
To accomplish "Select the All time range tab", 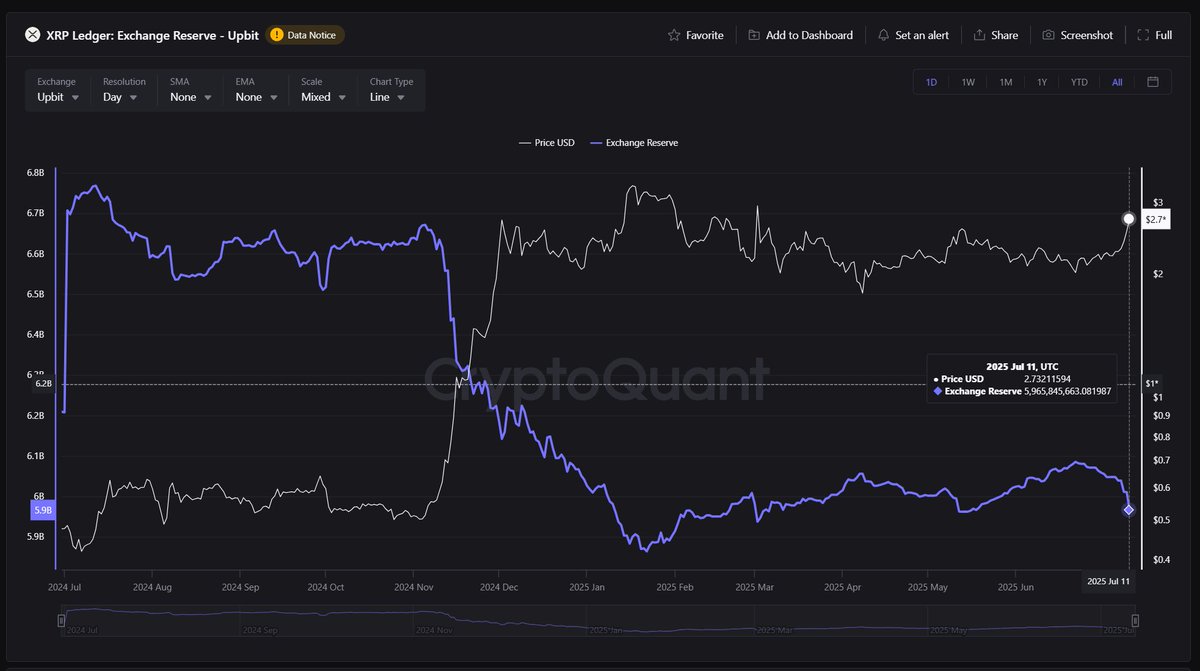I will pyautogui.click(x=1117, y=82).
